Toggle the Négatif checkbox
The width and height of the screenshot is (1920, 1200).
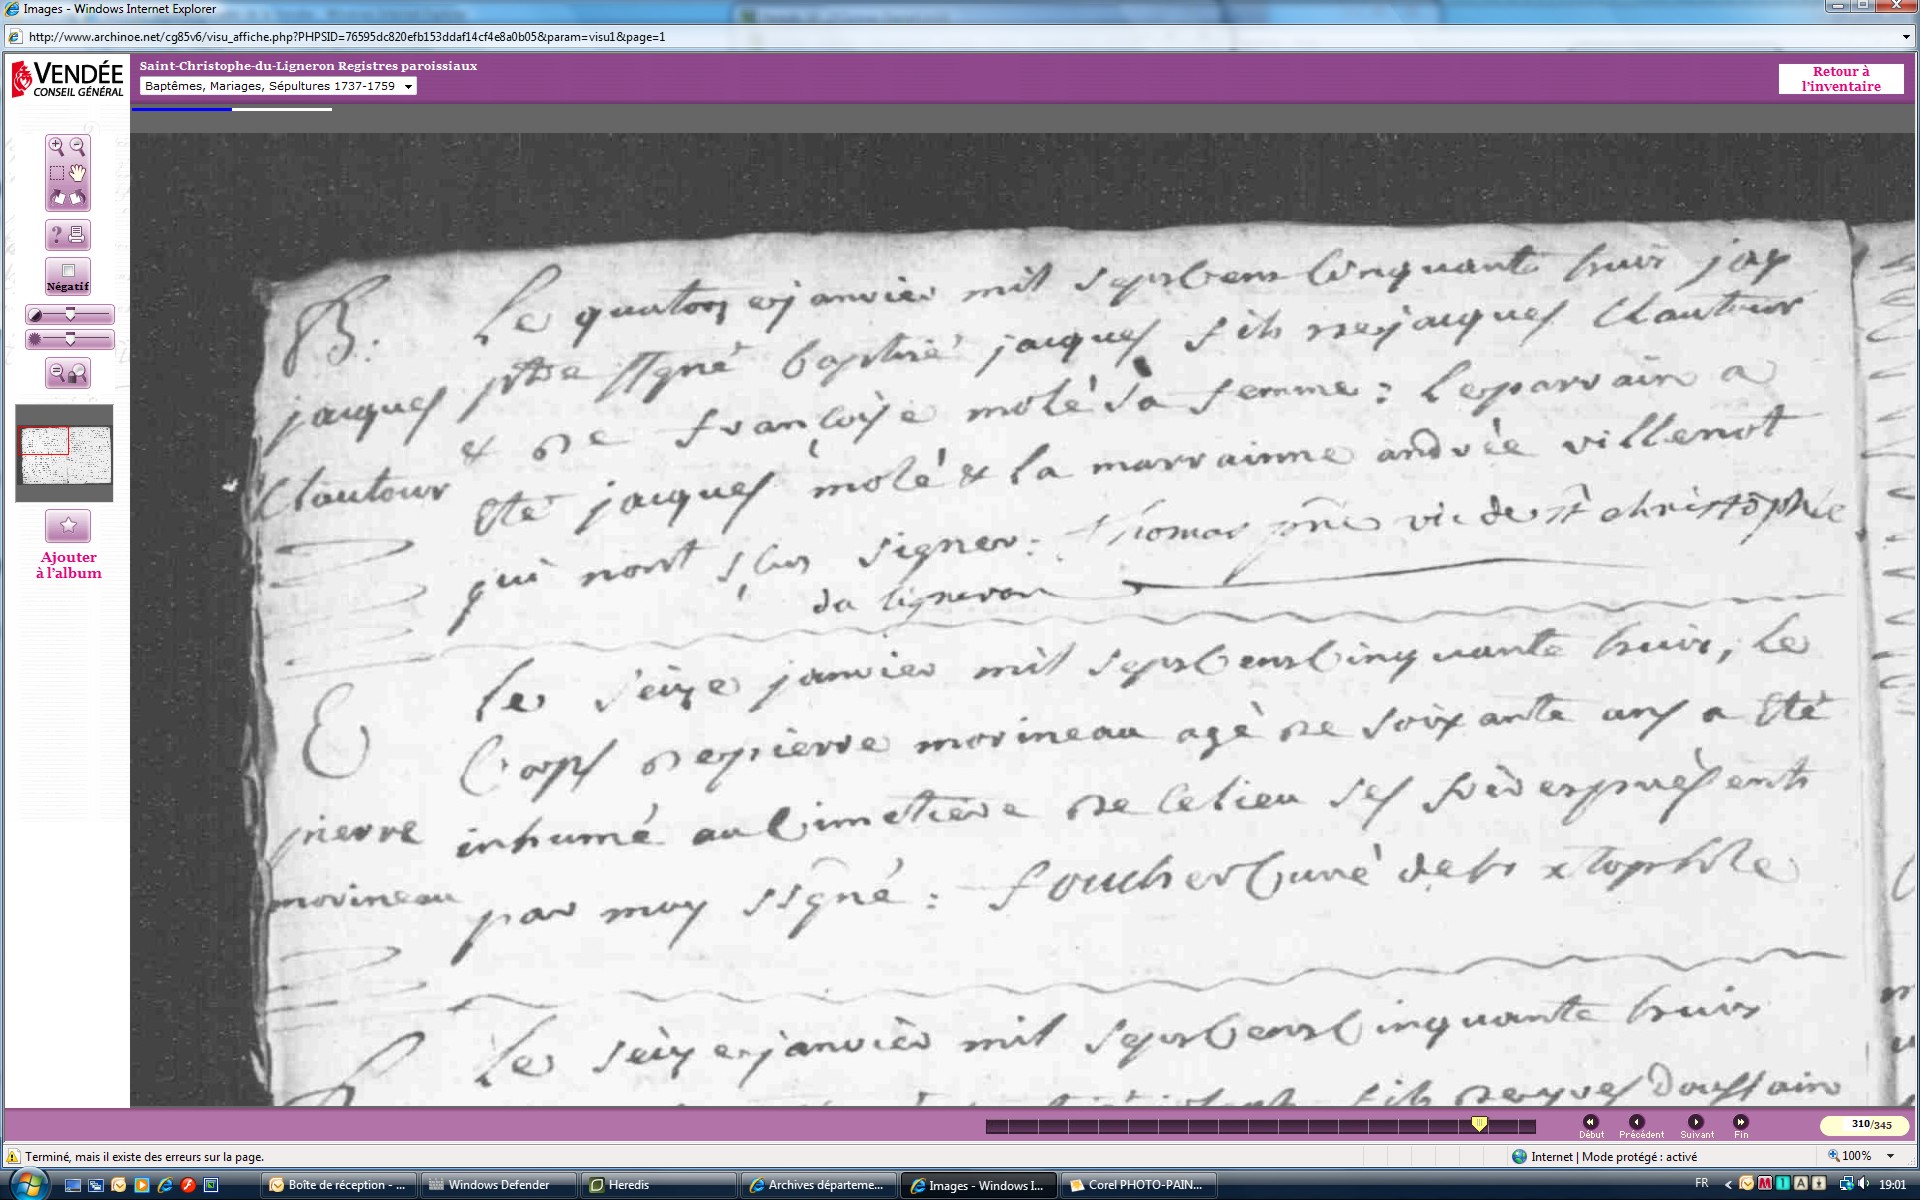(x=68, y=271)
